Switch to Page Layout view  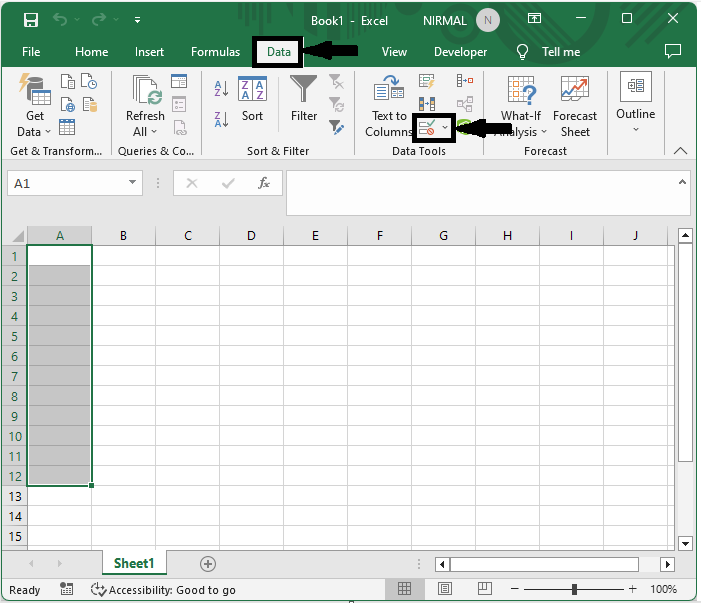(445, 590)
